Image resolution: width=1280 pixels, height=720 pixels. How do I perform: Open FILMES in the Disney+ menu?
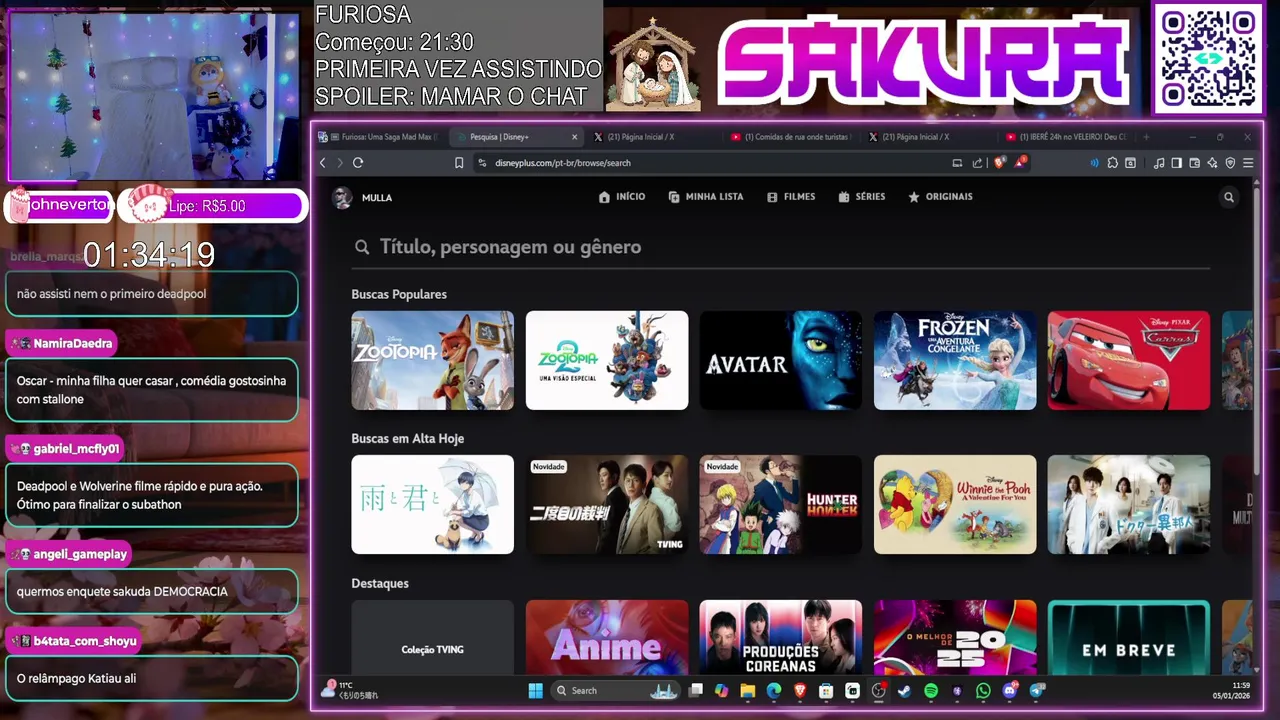[791, 197]
